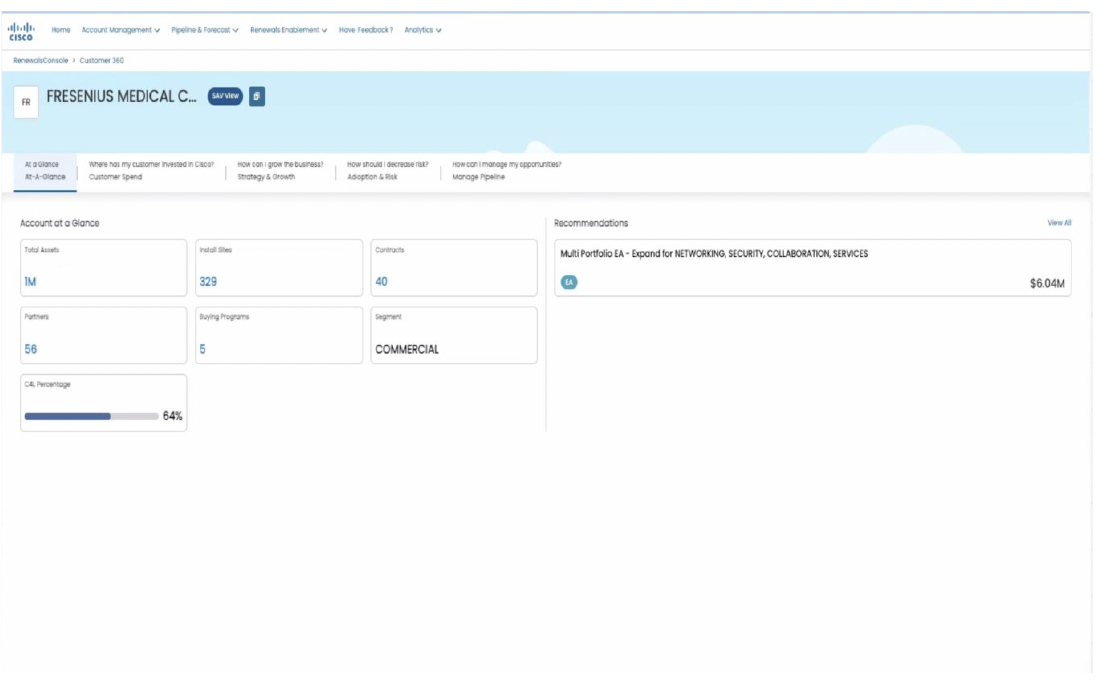Click the Recommendations heading

[591, 223]
